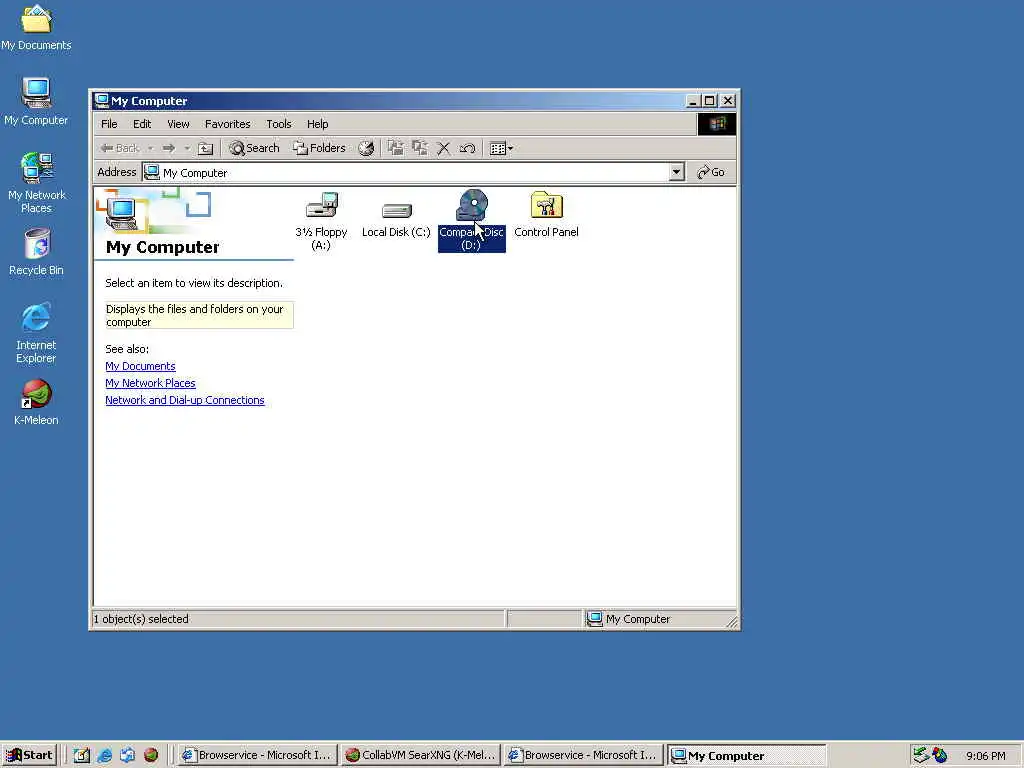Click the '1 object(s) selected' status text
1024x768 pixels.
(x=141, y=619)
